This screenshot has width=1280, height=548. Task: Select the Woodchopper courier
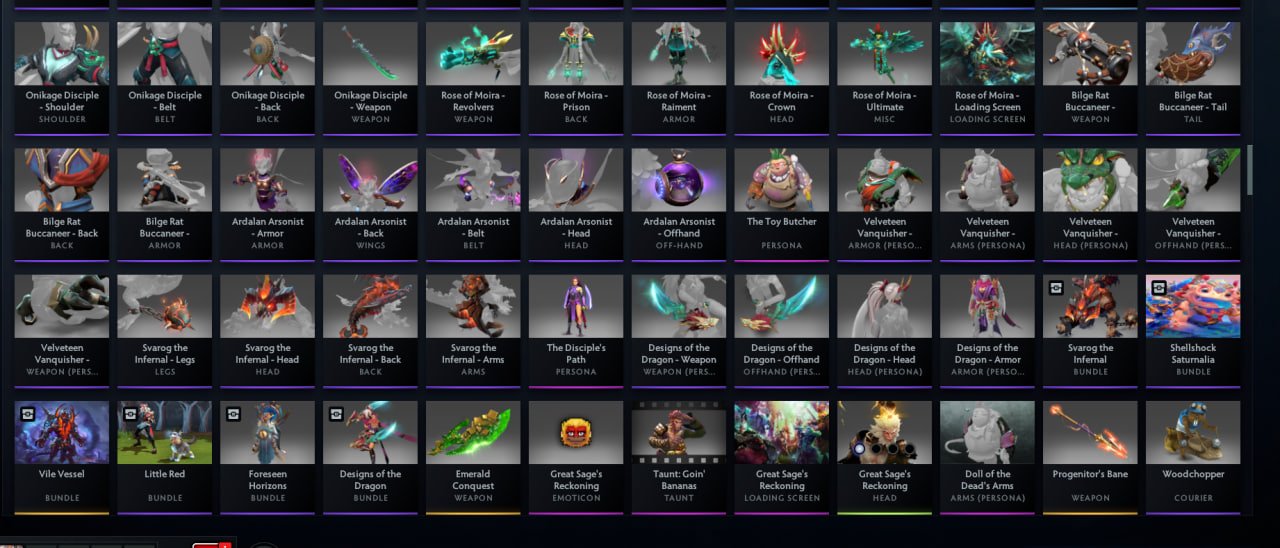[x=1193, y=456]
